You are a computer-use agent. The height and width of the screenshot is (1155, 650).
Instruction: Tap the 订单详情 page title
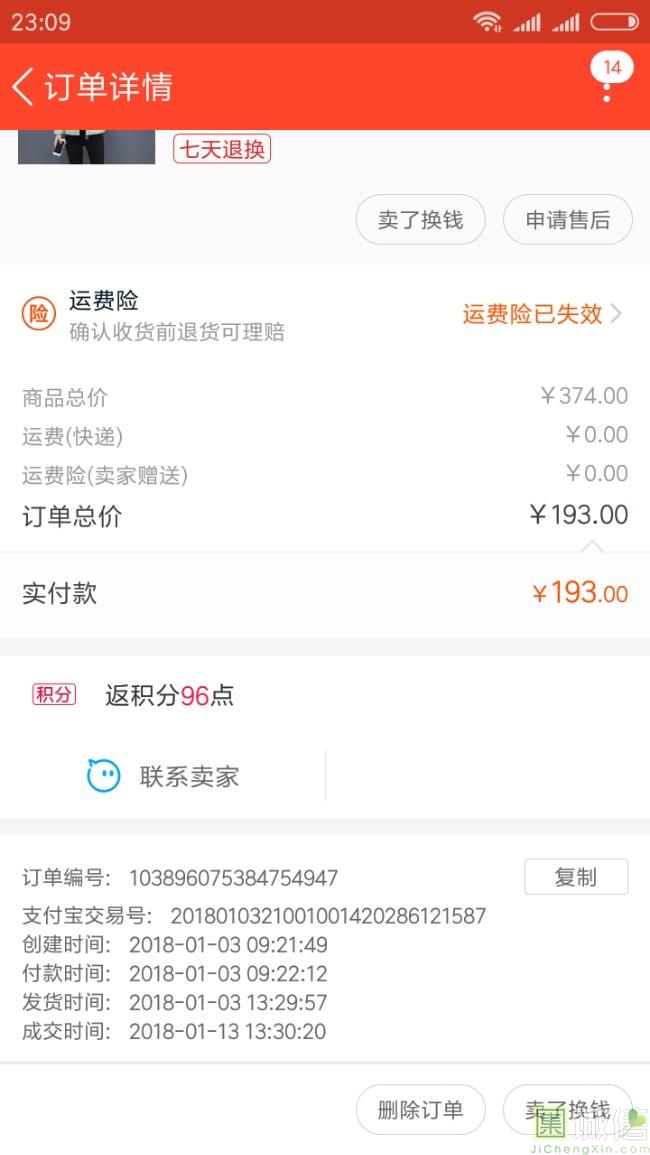pyautogui.click(x=108, y=87)
